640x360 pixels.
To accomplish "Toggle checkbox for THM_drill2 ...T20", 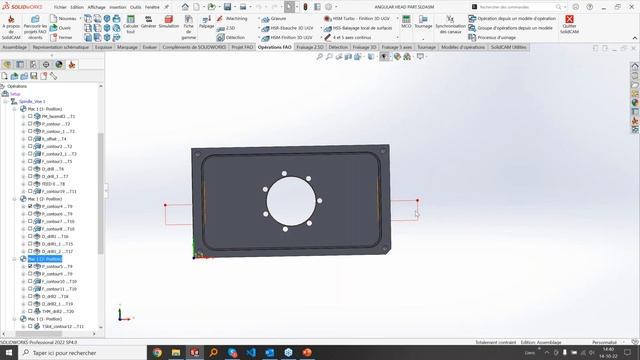I will 30,311.
